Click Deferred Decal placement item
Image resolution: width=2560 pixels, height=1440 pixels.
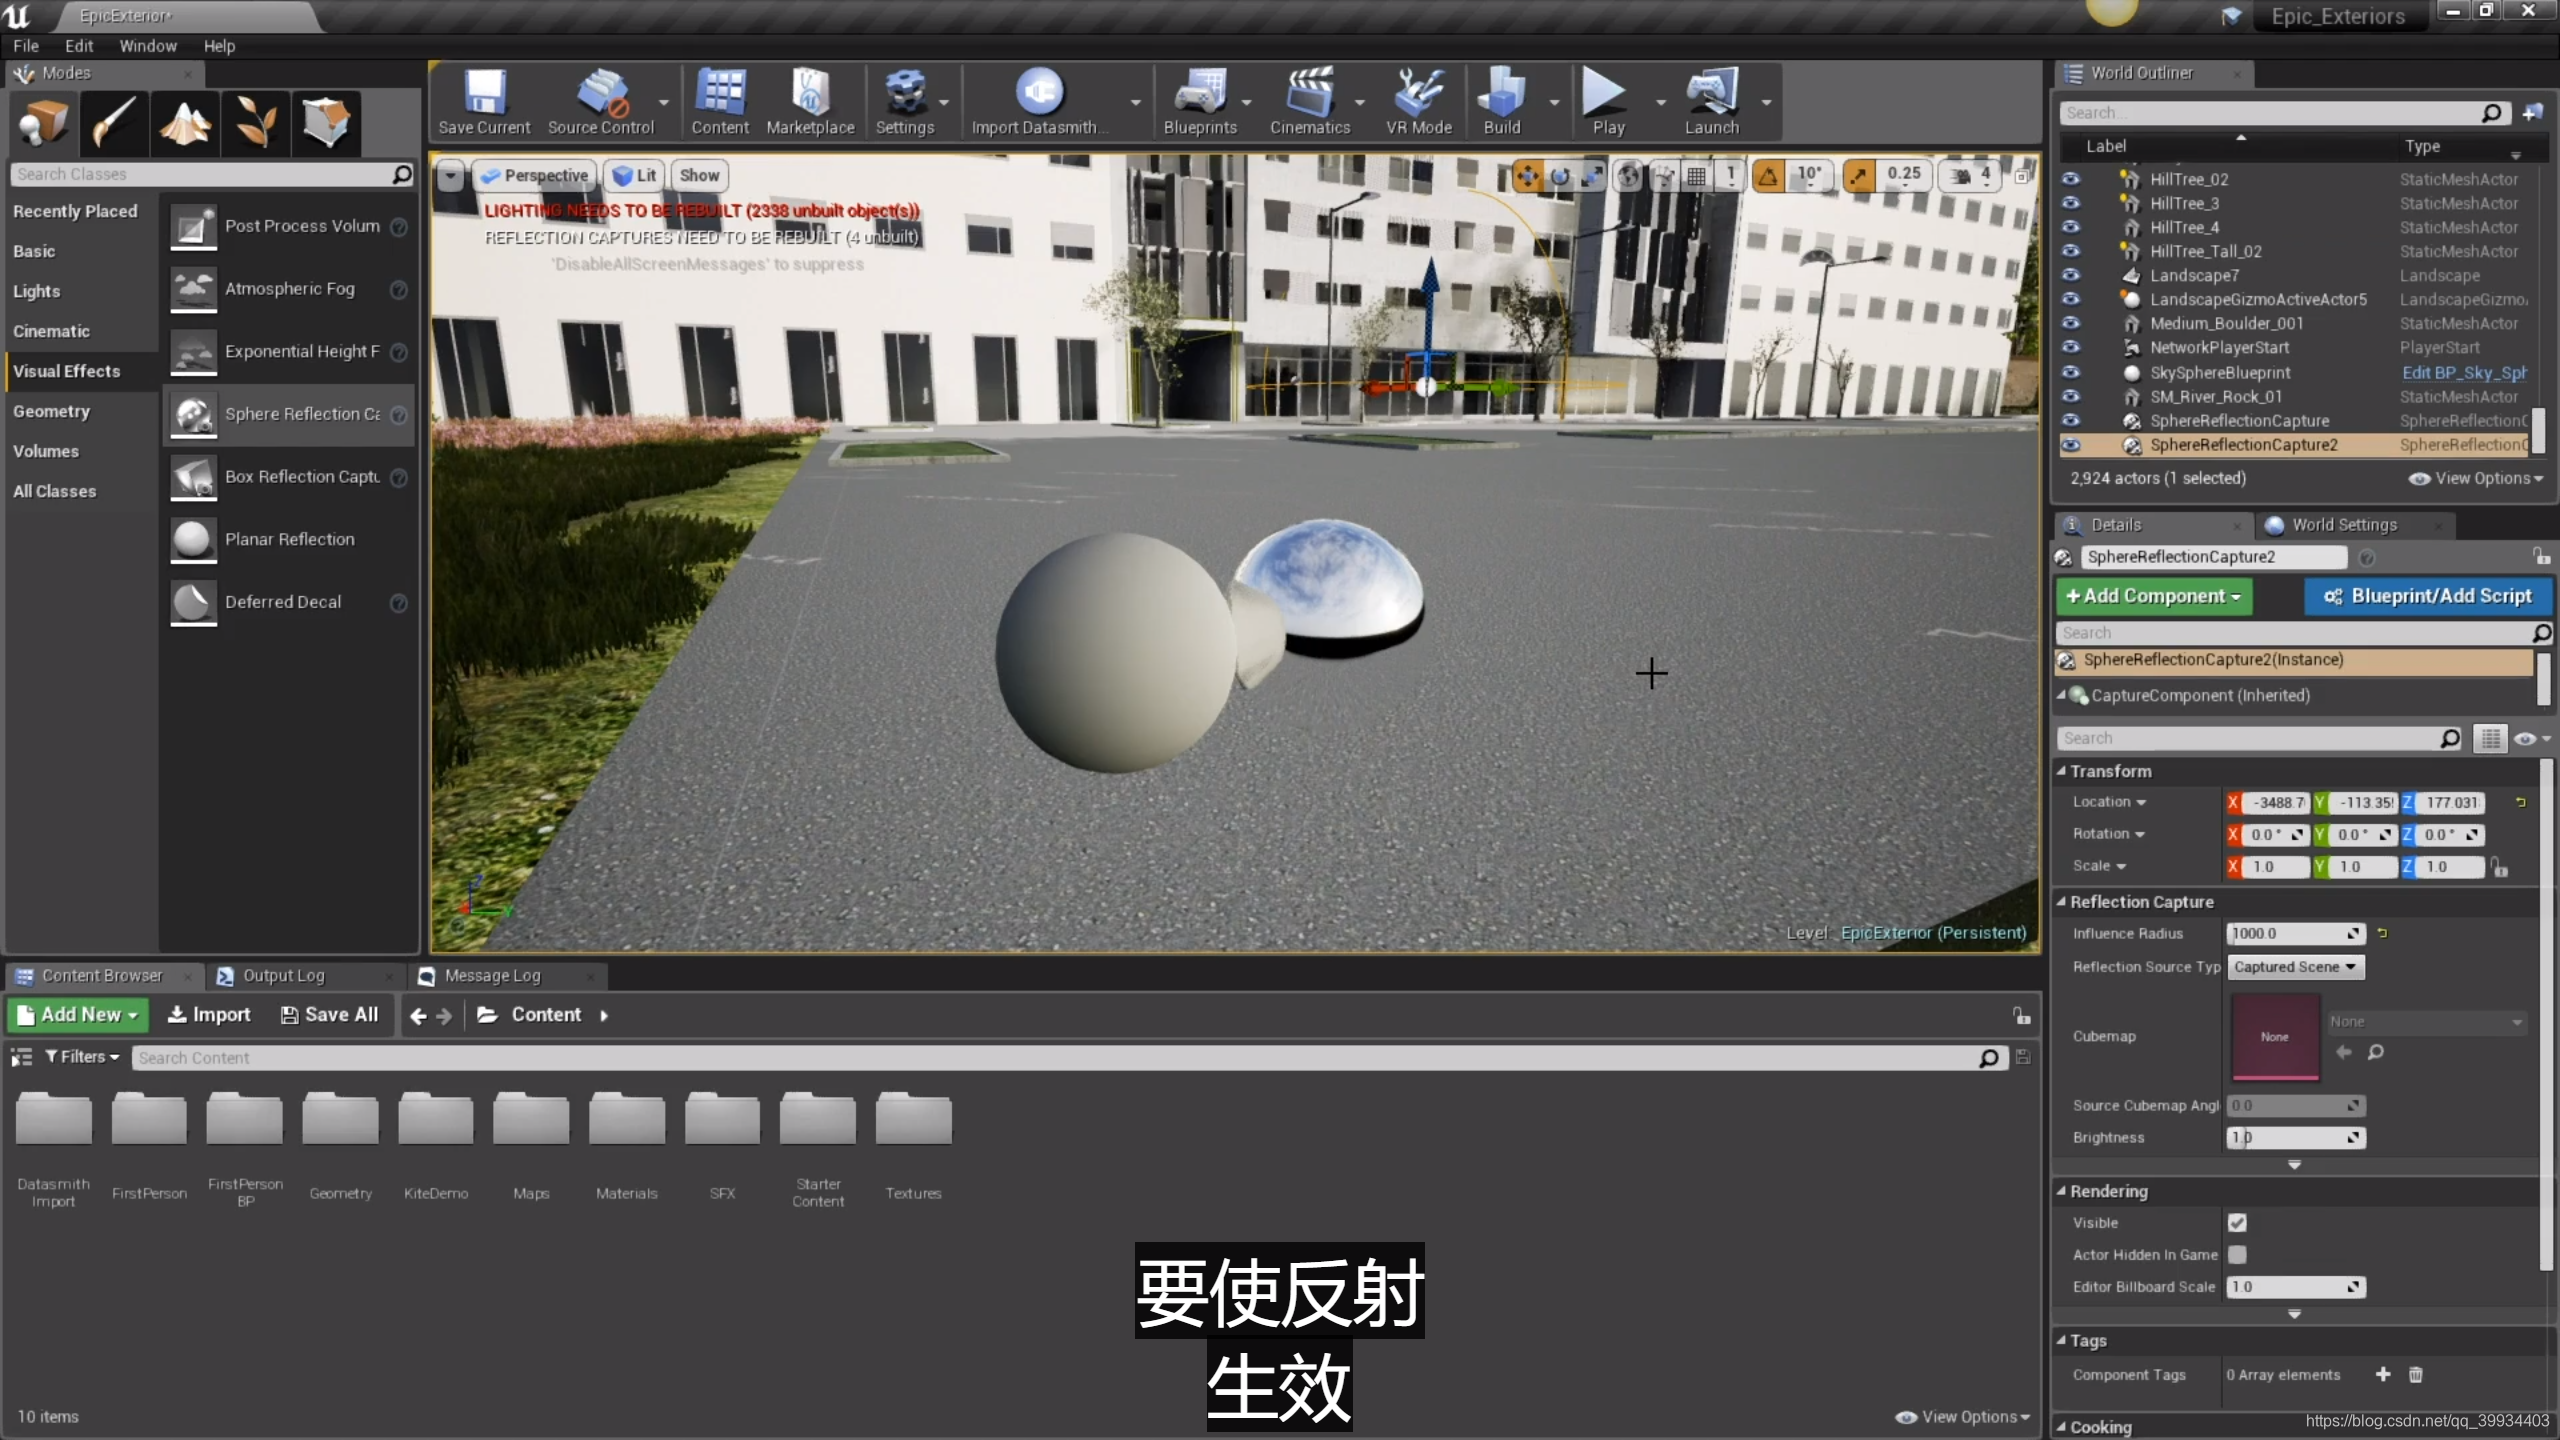pyautogui.click(x=289, y=602)
